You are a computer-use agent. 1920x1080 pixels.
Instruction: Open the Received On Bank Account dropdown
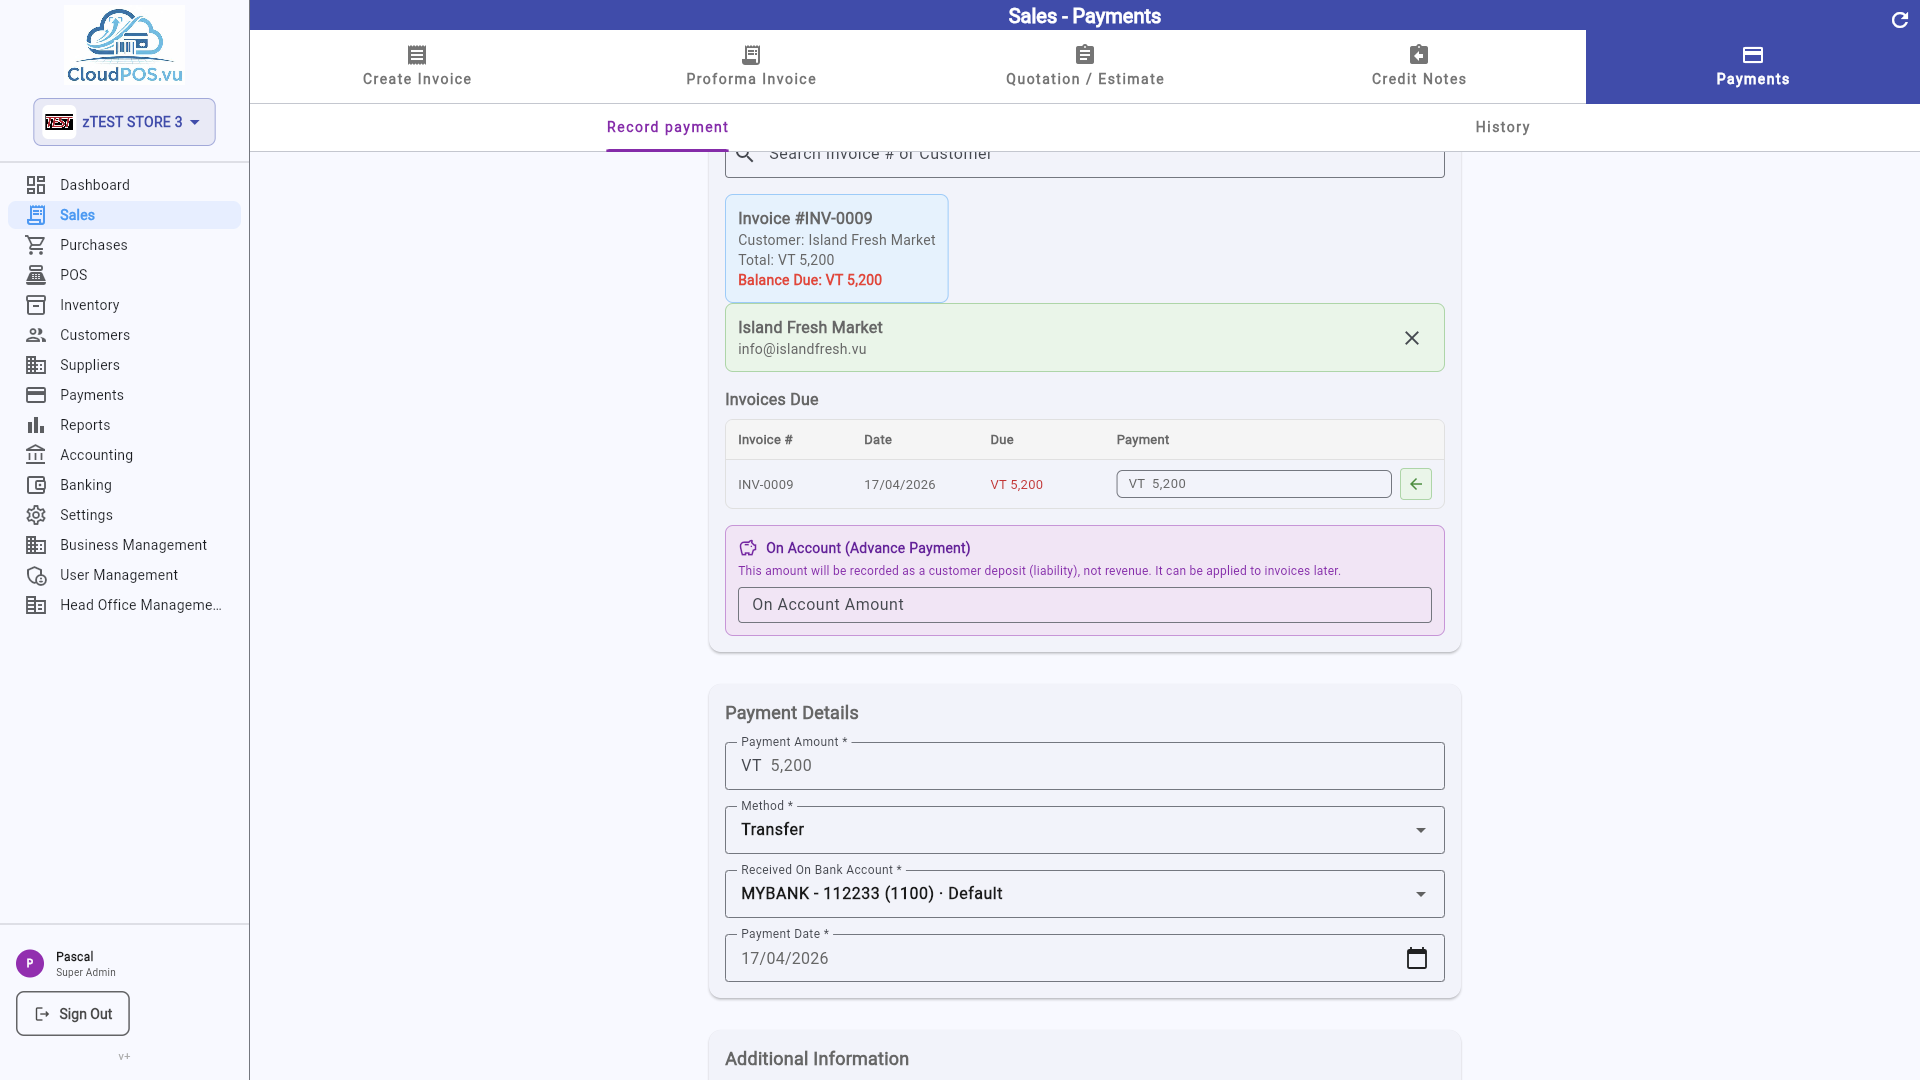click(1085, 894)
